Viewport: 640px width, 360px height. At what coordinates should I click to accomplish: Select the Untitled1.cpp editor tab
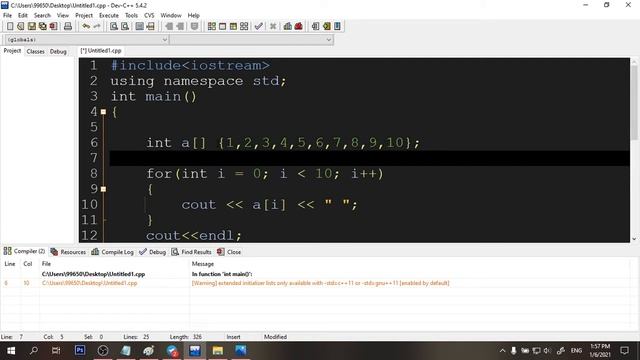[101, 51]
